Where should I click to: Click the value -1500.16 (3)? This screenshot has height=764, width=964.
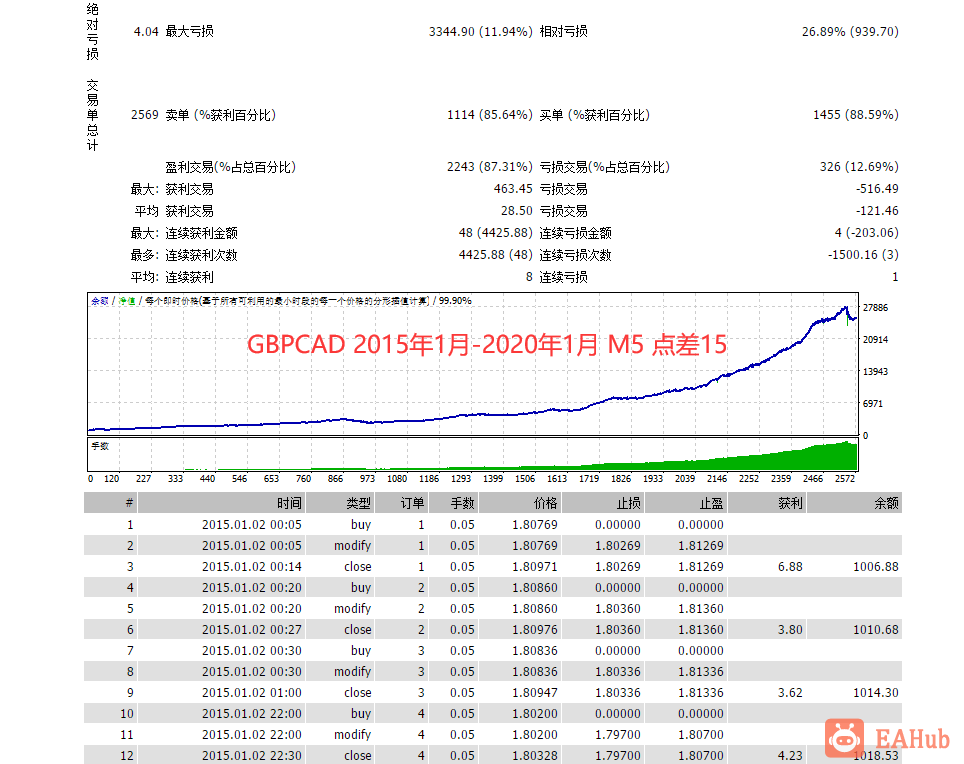pos(863,254)
